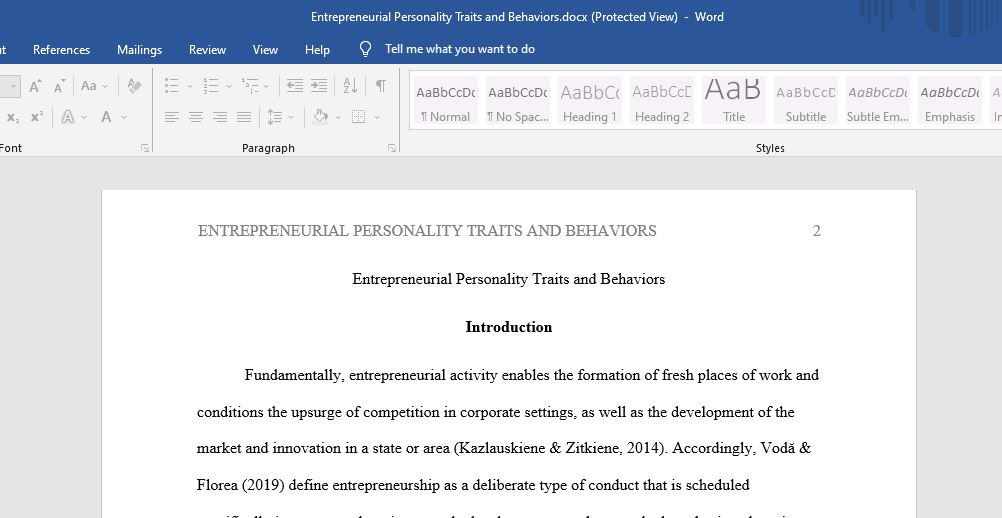
Task: Expand the Multilevel List dropdown
Action: click(266, 86)
